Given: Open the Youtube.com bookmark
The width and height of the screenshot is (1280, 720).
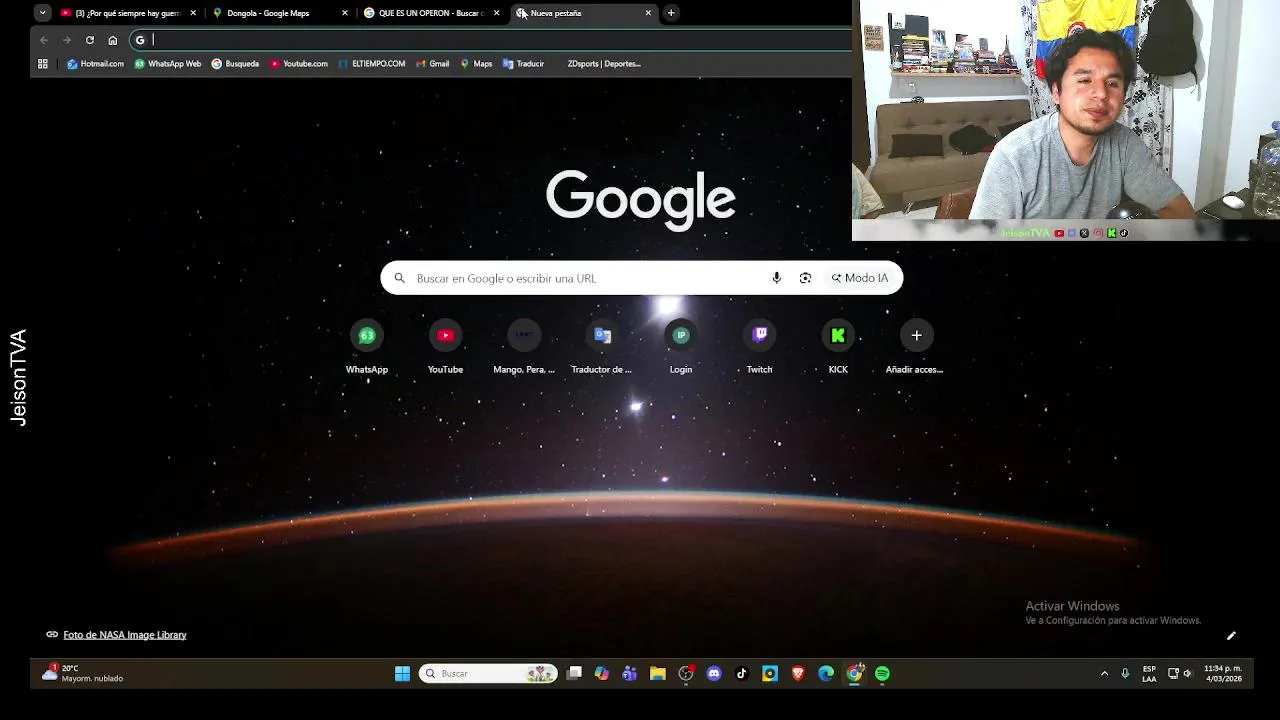Looking at the screenshot, I should (x=299, y=64).
